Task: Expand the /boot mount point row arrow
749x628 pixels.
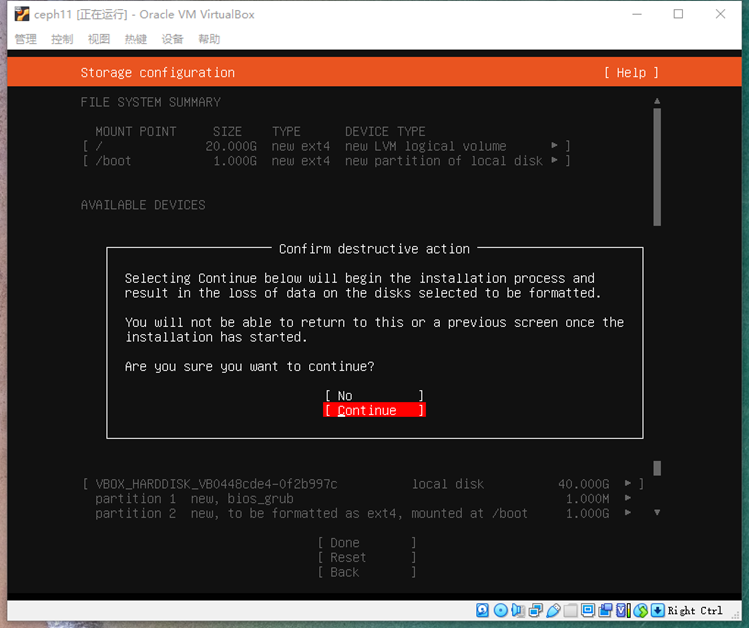Action: [x=554, y=160]
